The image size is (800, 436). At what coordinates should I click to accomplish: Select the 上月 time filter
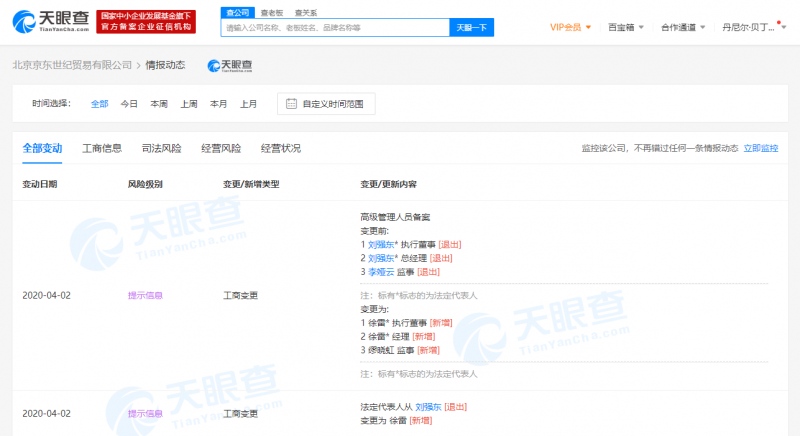click(x=248, y=103)
